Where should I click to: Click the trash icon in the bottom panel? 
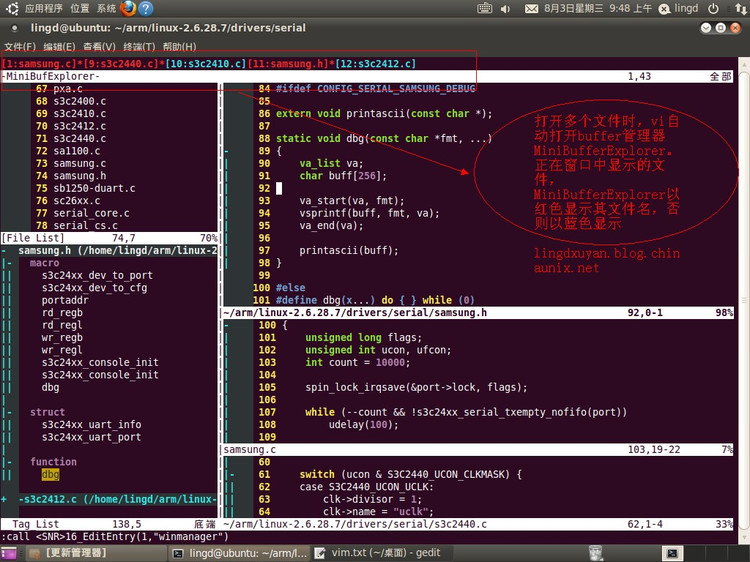click(x=596, y=553)
